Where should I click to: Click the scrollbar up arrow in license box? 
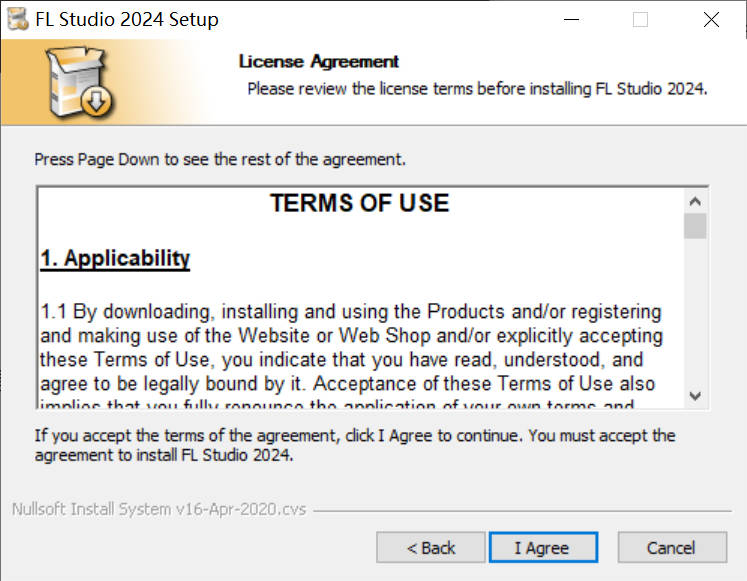(695, 198)
